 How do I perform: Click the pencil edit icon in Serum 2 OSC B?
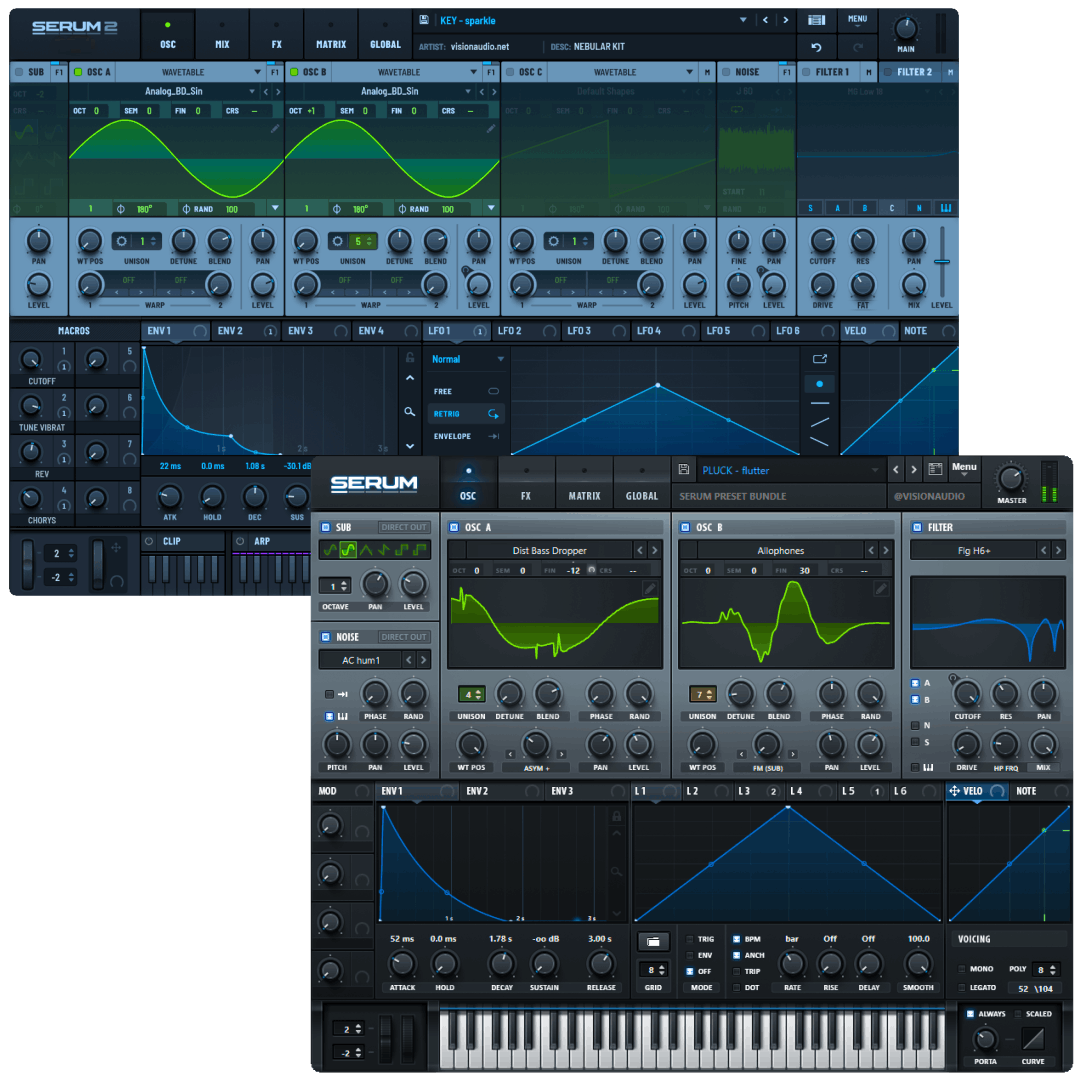(491, 129)
